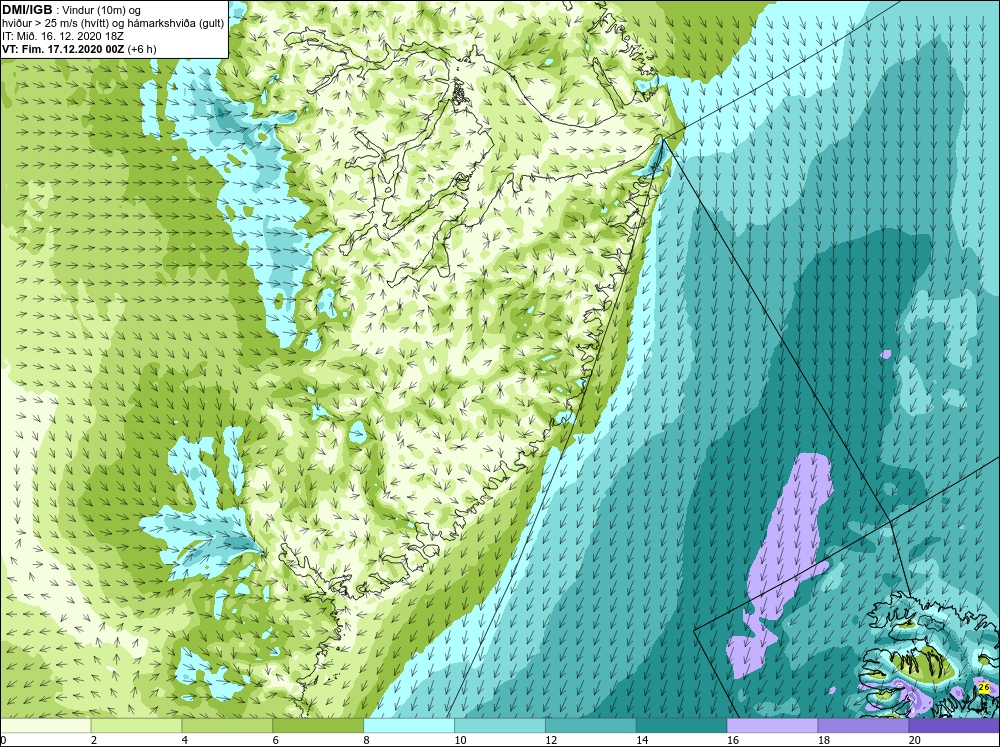Click the dark green 6–8 m/s legend swatch
The image size is (1000, 747).
coord(318,725)
